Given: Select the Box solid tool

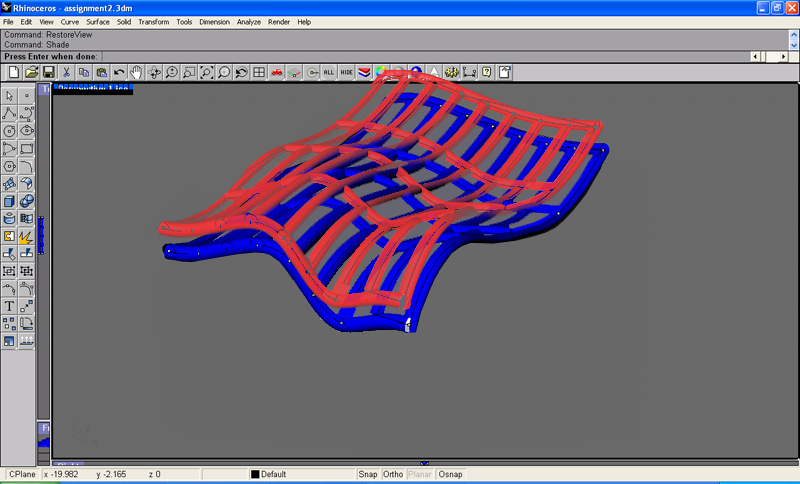Looking at the screenshot, I should coord(9,201).
